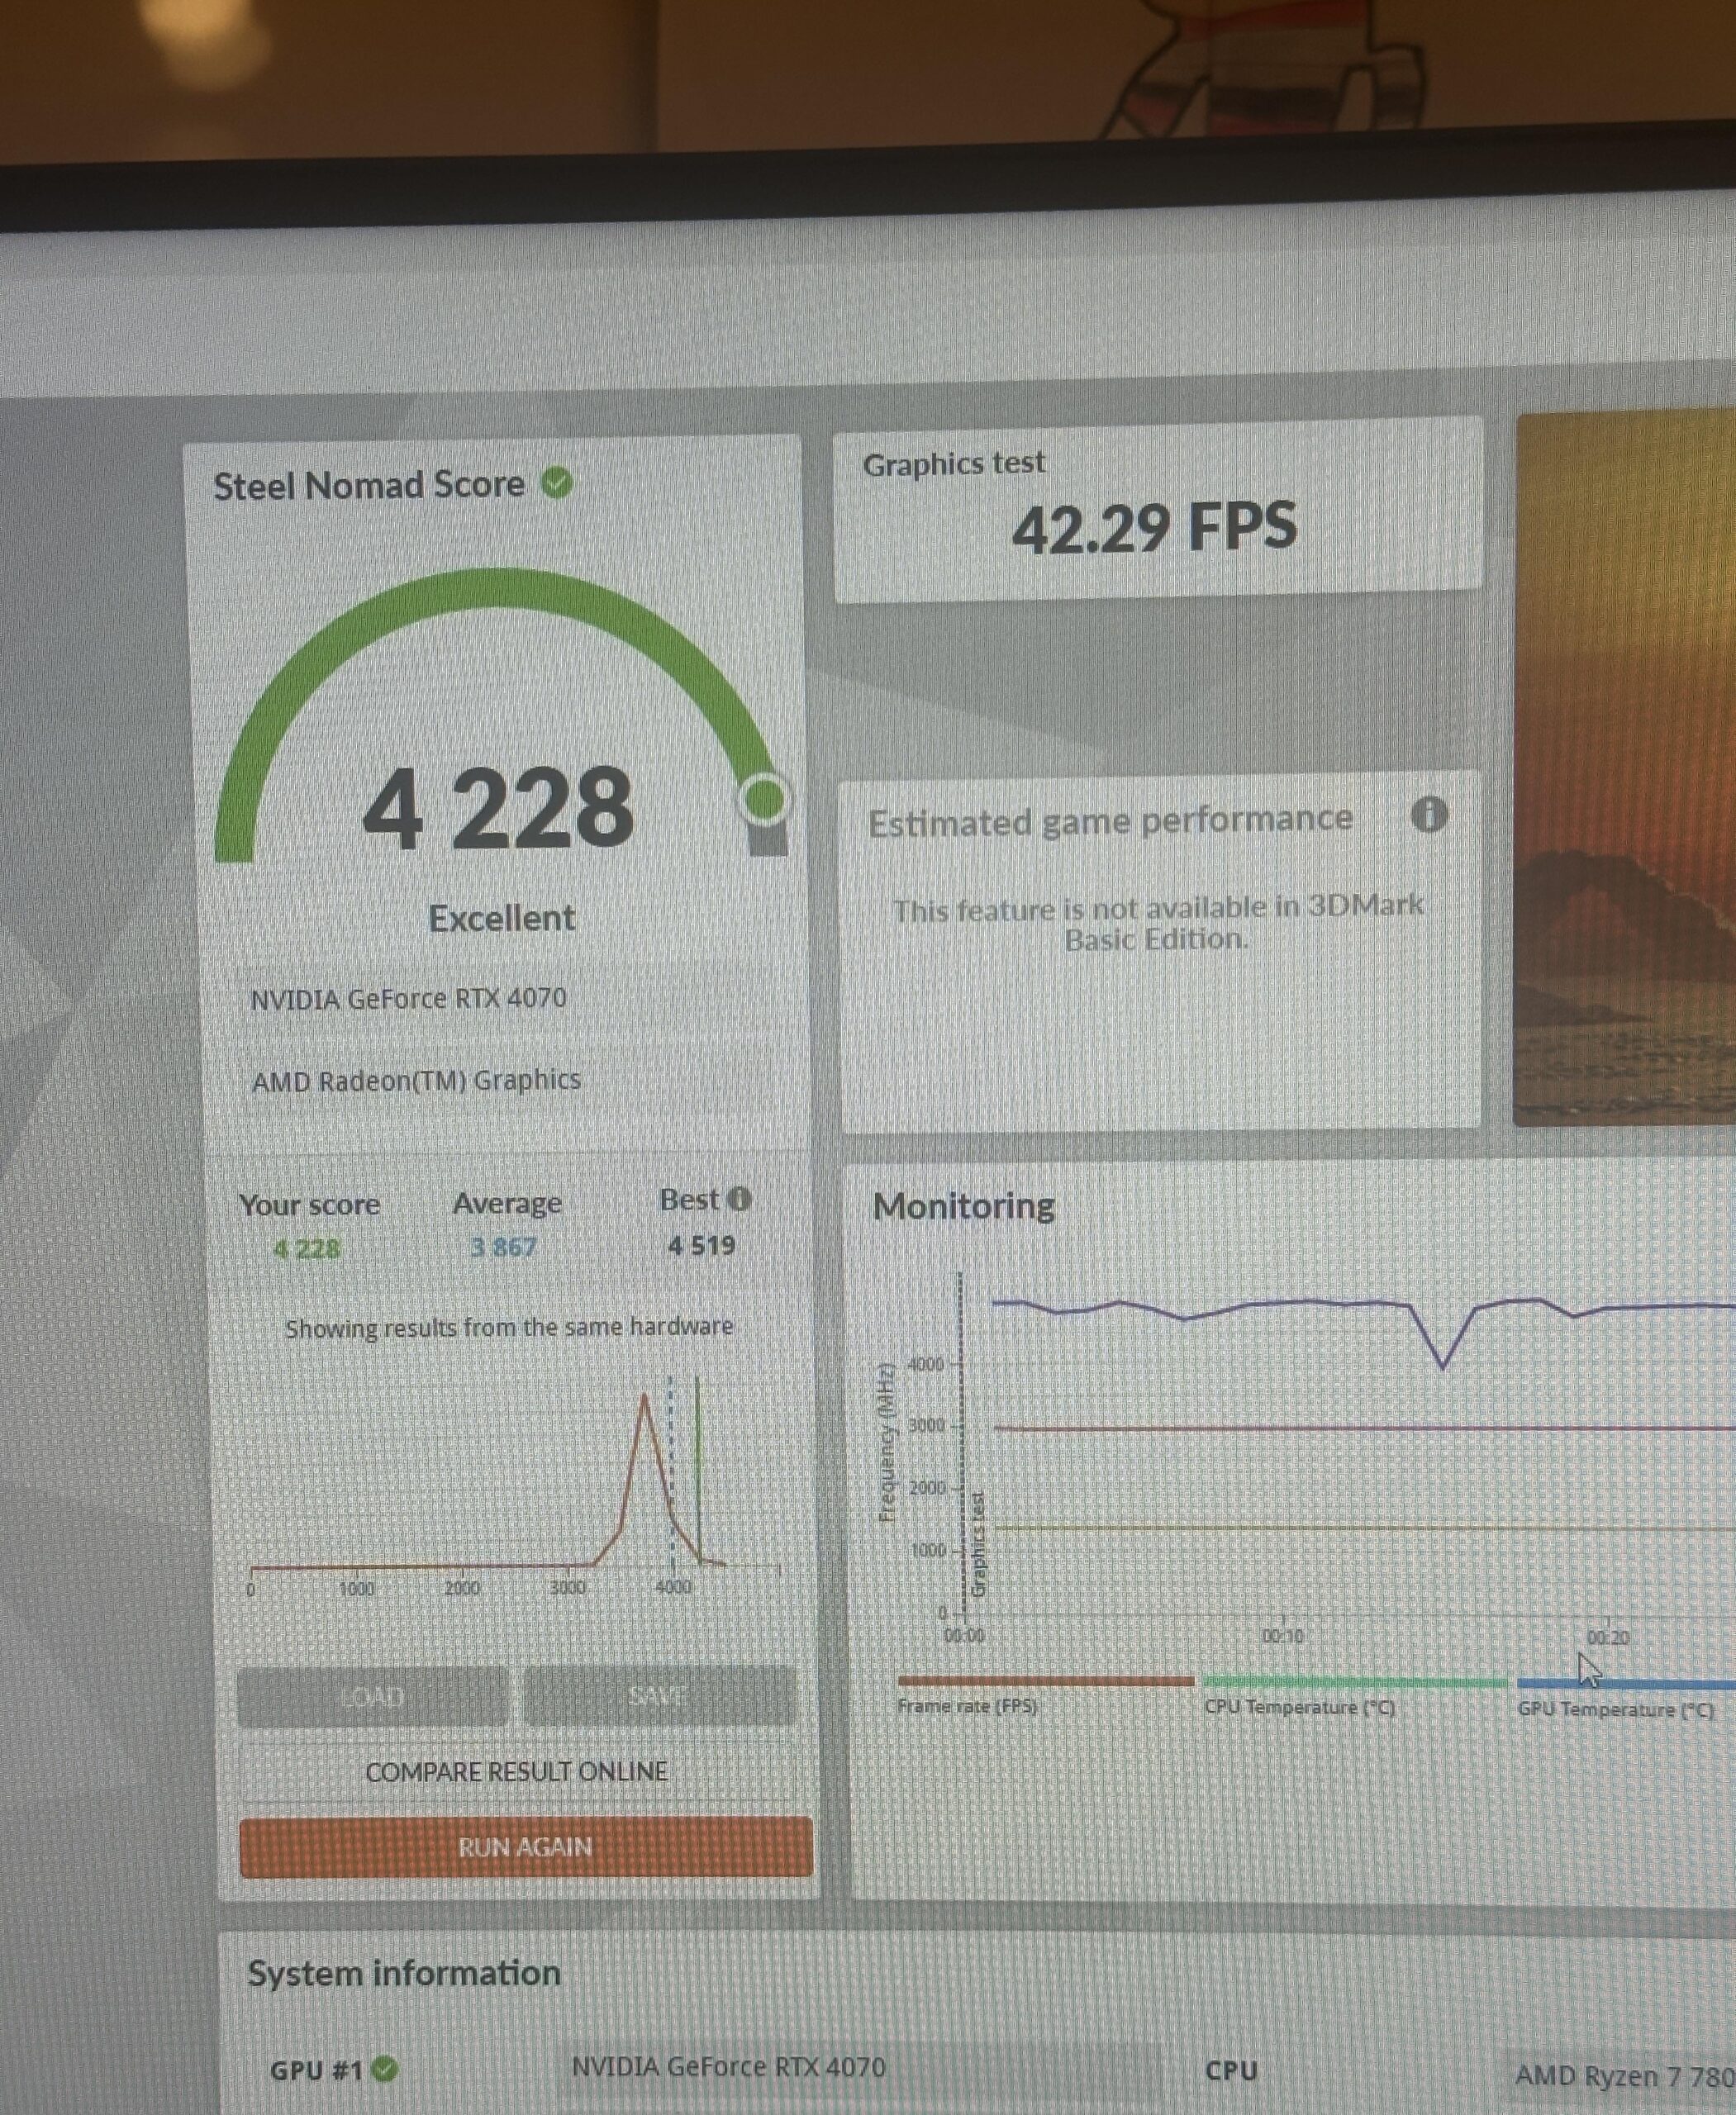Image resolution: width=1736 pixels, height=2115 pixels.
Task: Click the GPU #1 green validation icon
Action: (384, 2069)
